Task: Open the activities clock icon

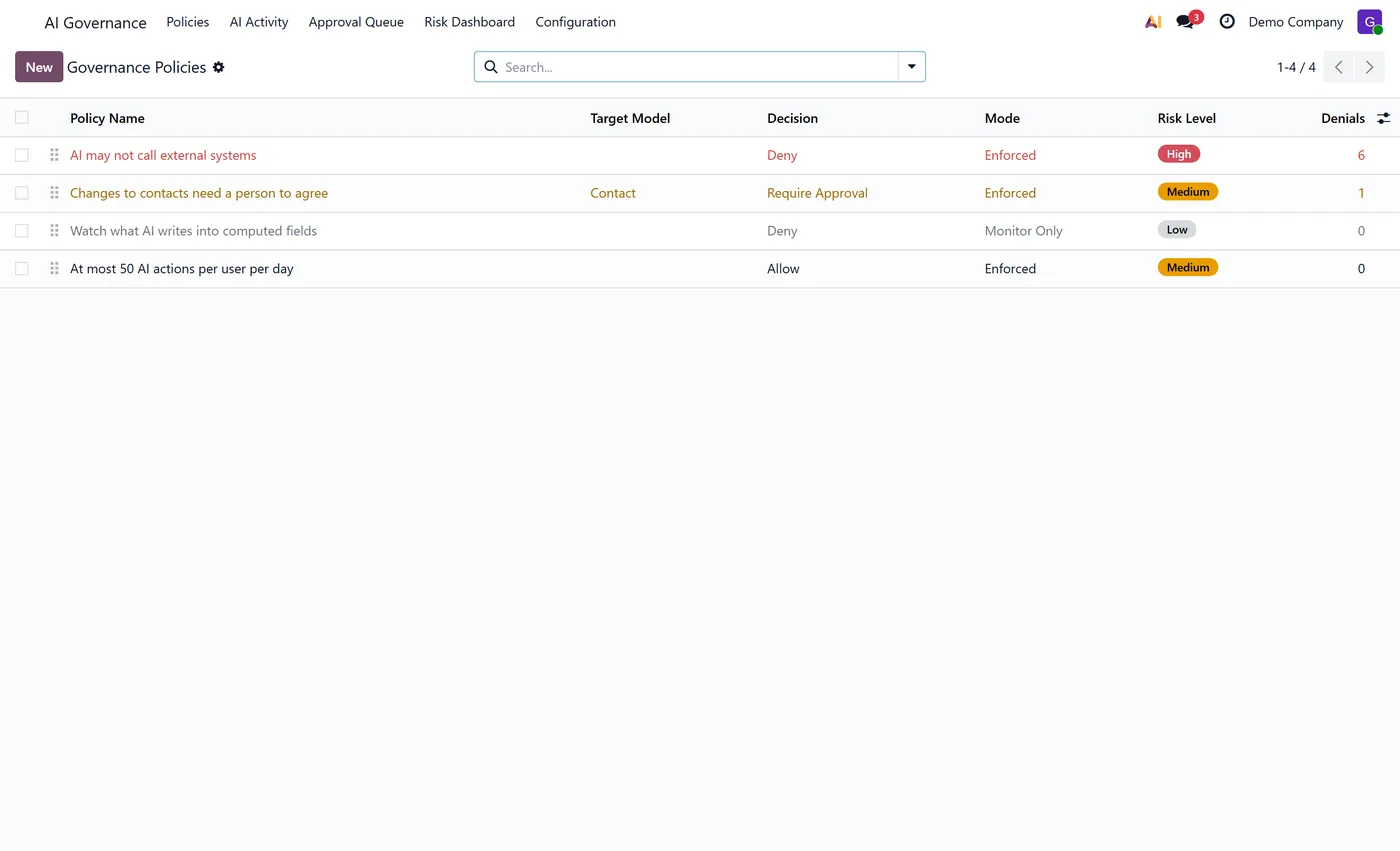Action: coord(1227,22)
